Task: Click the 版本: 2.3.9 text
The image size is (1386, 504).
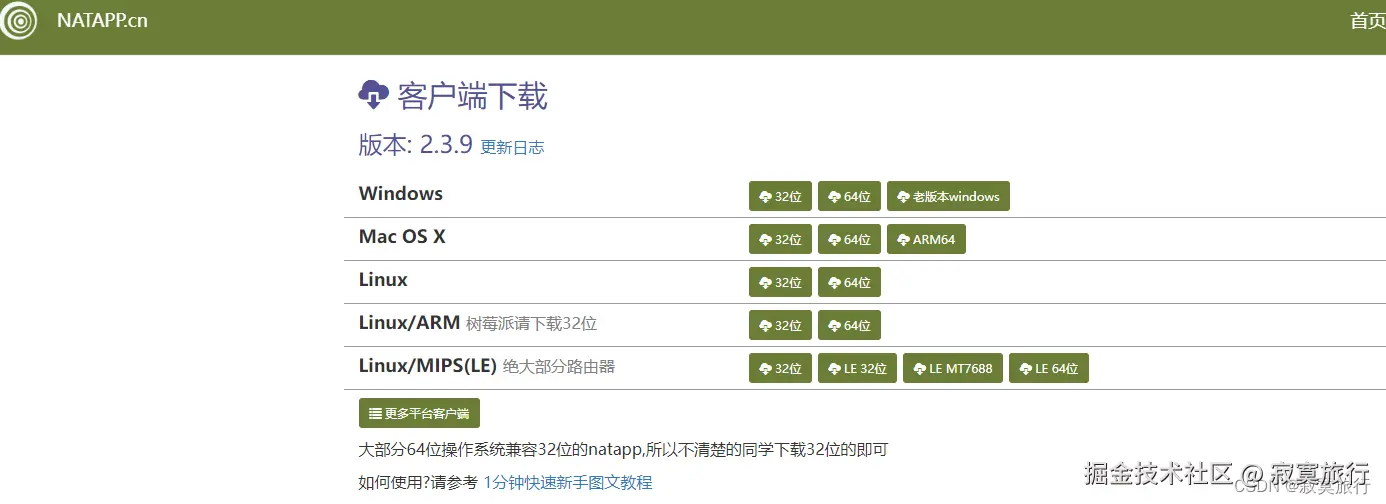Action: [415, 144]
